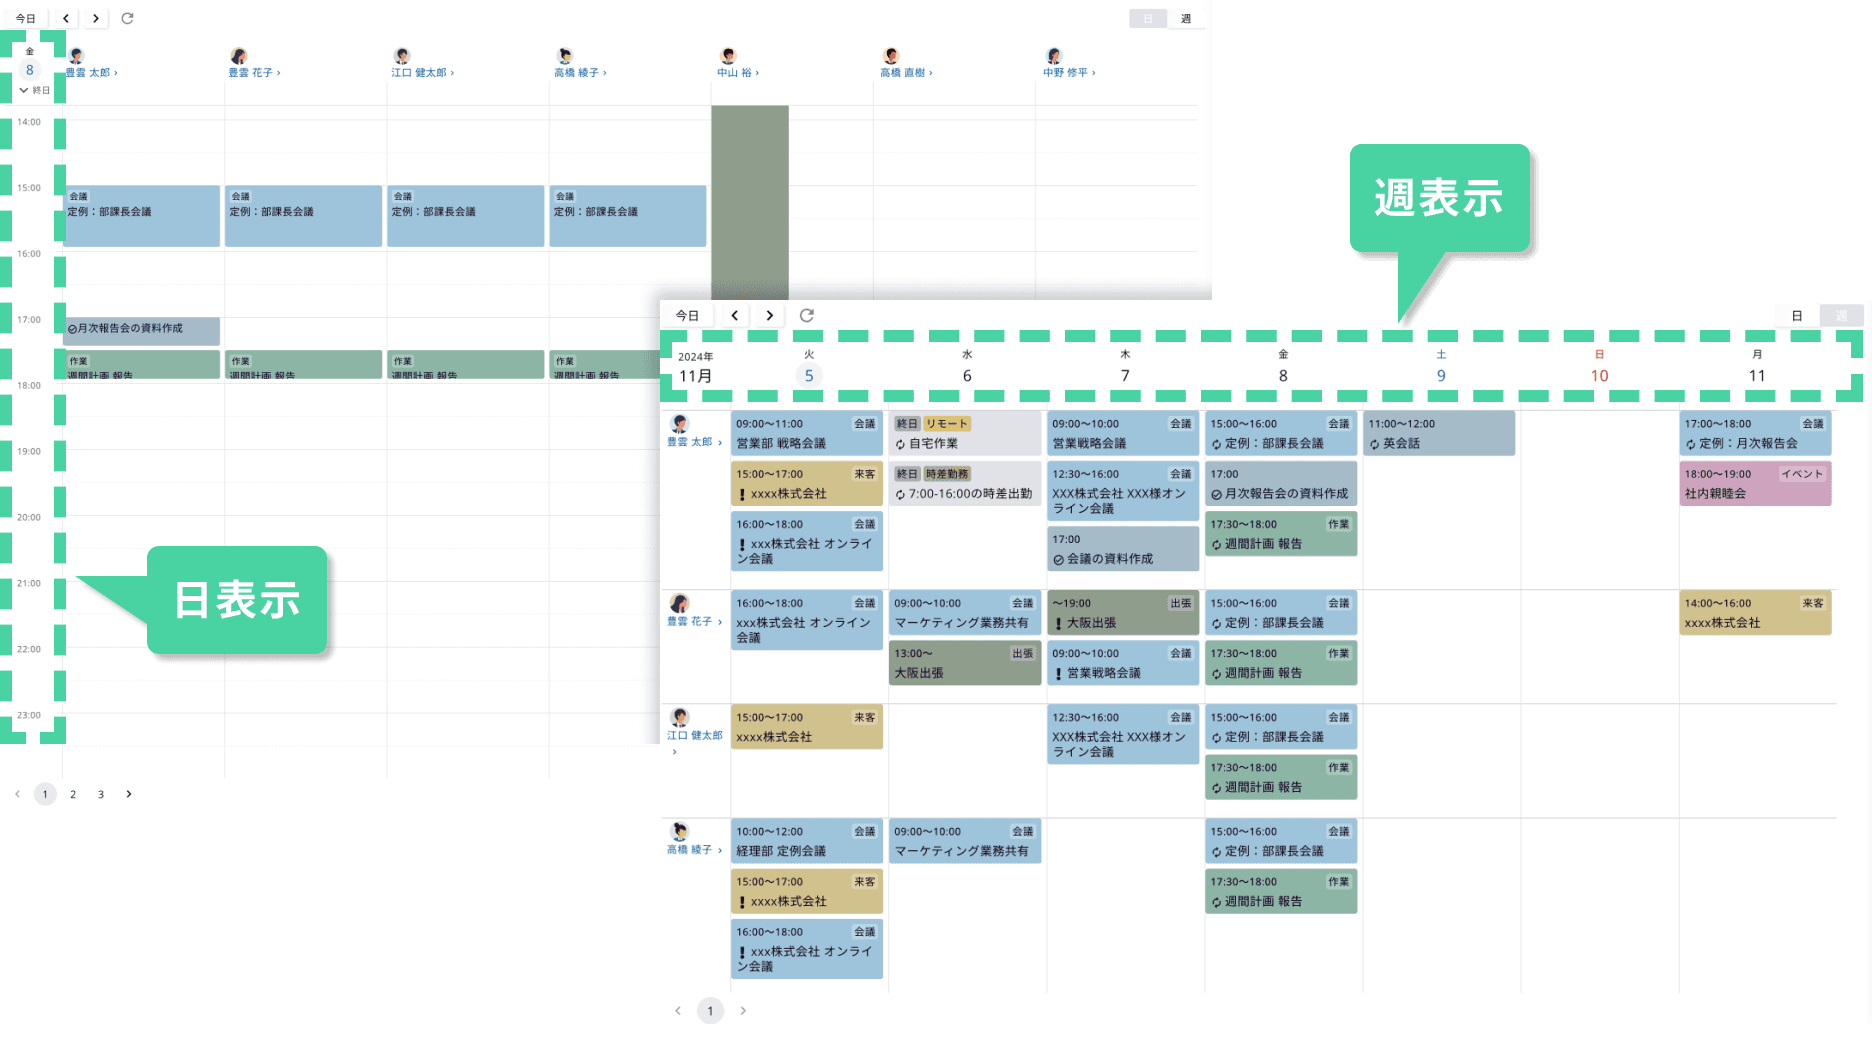Click previous page arrow in day view
Screen dimensions: 1872x1044
click(x=17, y=794)
